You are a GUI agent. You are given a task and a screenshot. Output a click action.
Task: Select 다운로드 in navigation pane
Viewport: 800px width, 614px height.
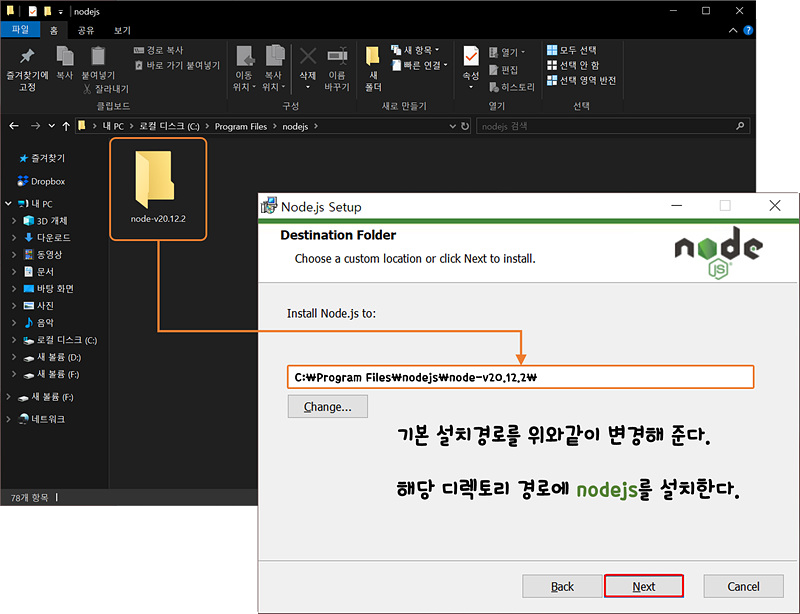click(x=47, y=237)
